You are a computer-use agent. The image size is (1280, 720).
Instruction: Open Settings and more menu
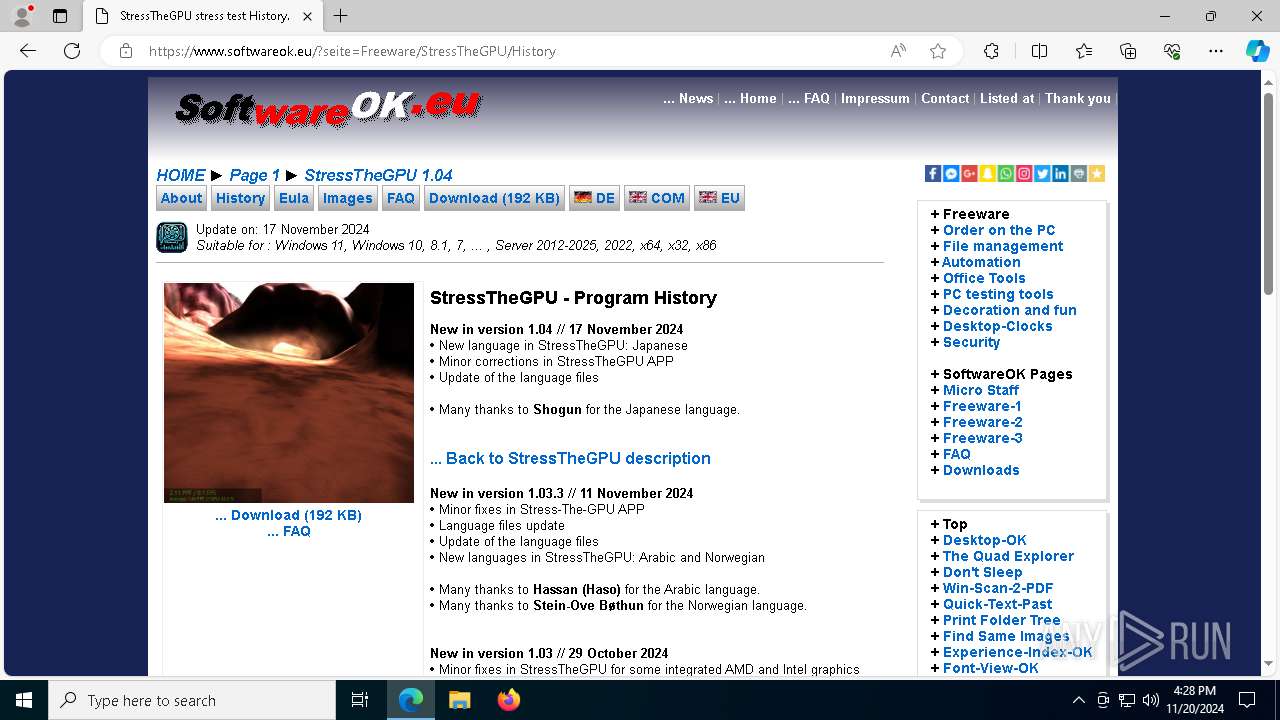1216,51
